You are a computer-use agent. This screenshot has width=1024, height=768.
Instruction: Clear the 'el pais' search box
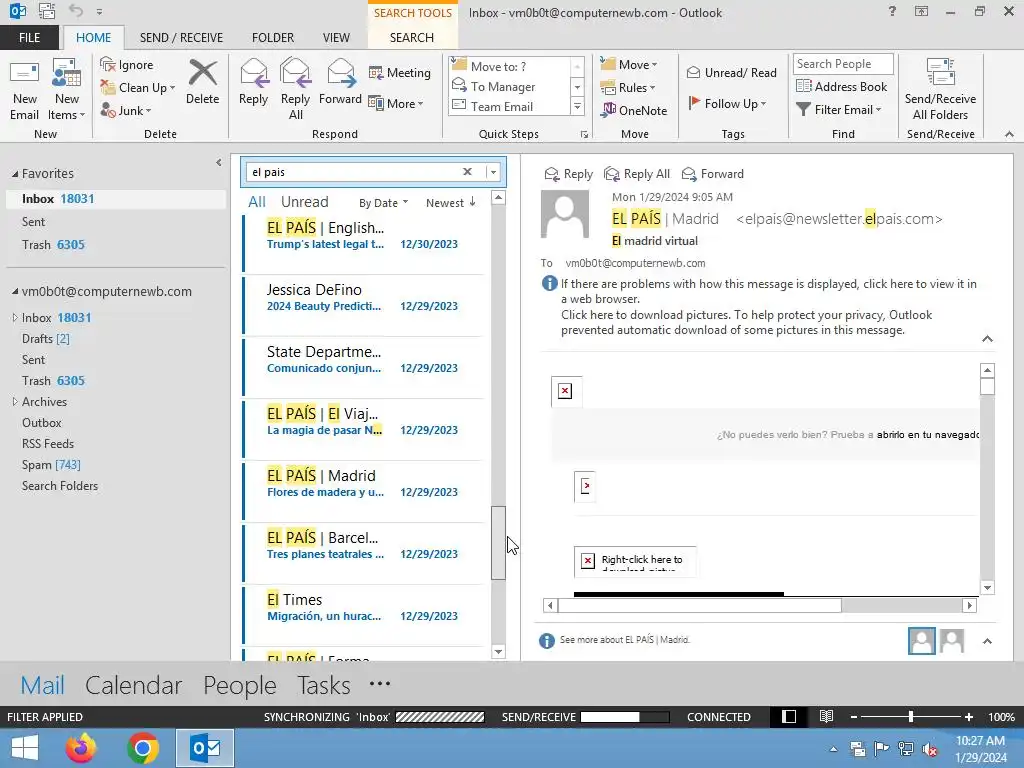click(x=468, y=172)
